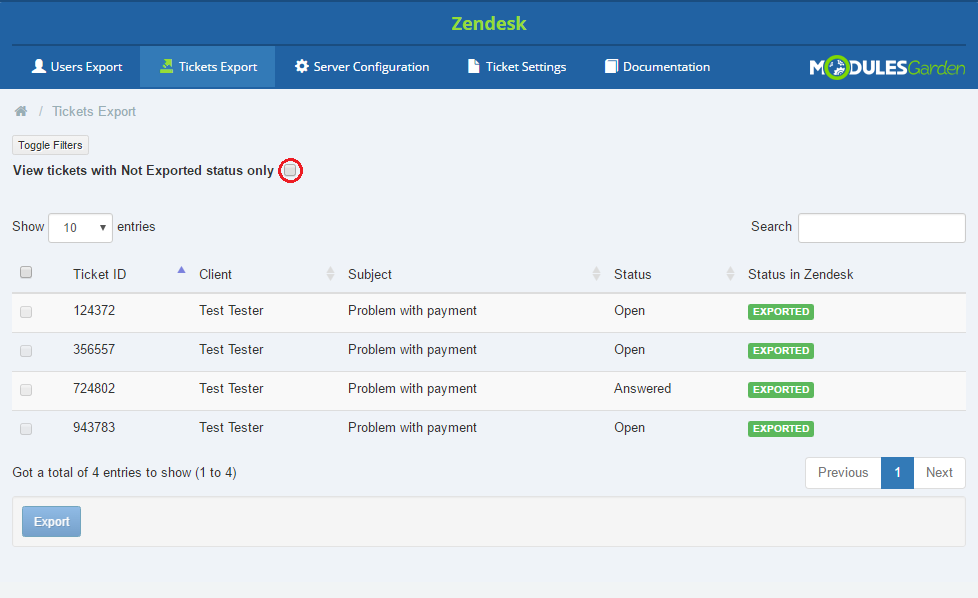The image size is (978, 598).
Task: Click ticket ID 124372
Action: 94,311
